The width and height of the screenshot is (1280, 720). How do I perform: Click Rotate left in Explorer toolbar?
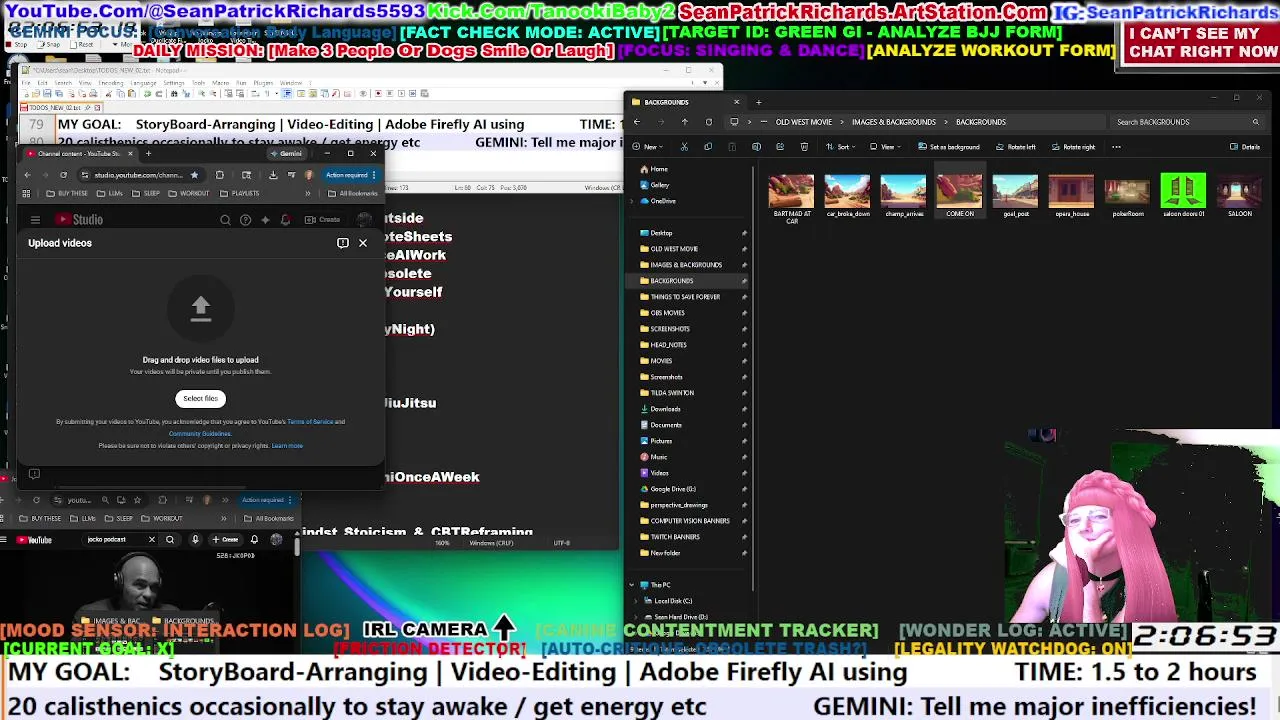1015,147
